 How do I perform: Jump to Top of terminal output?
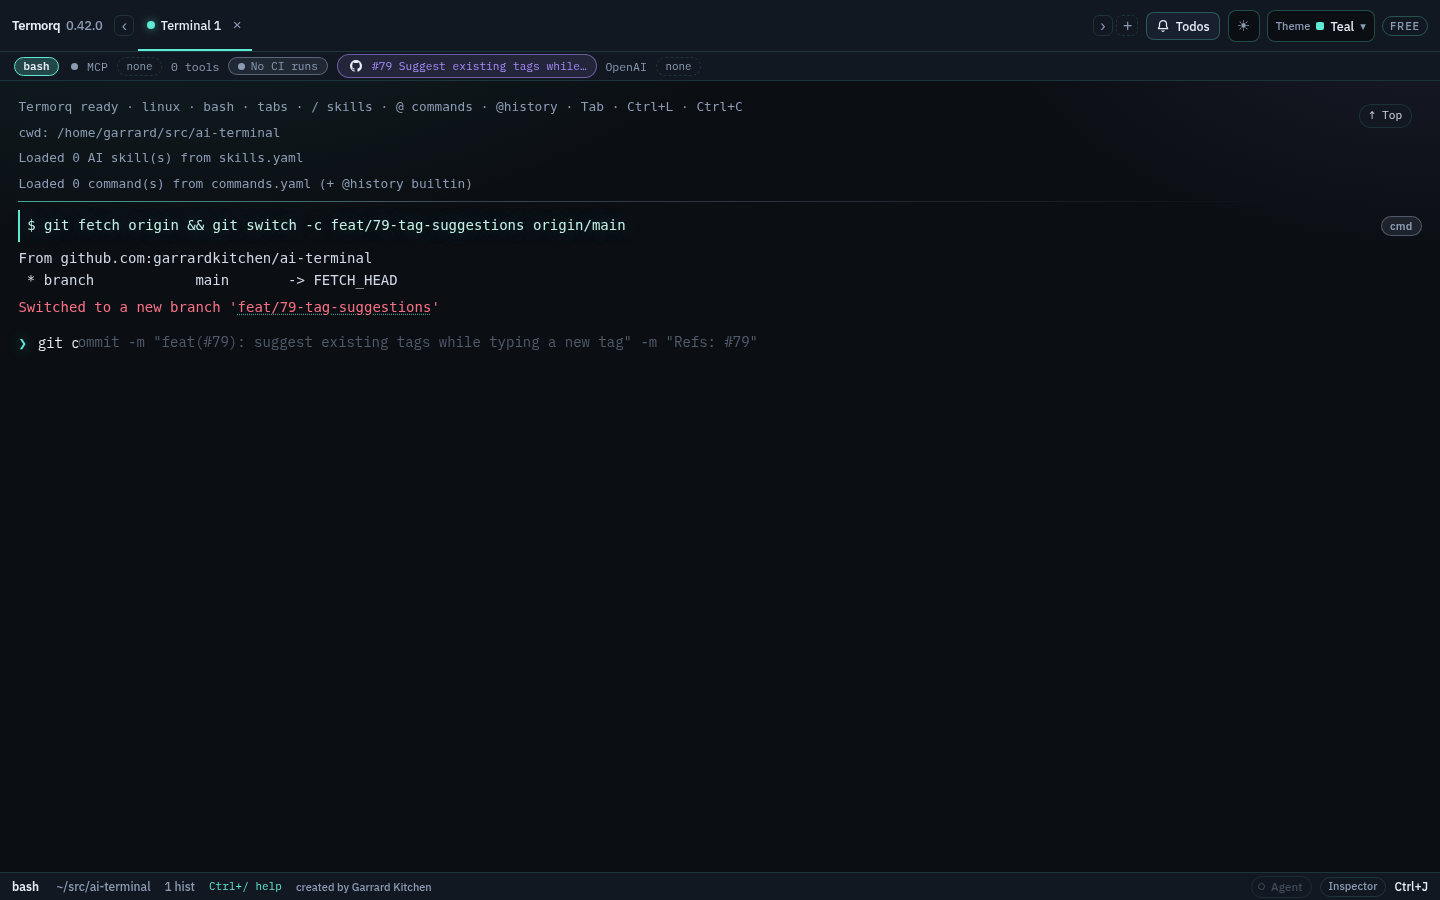(x=1385, y=116)
